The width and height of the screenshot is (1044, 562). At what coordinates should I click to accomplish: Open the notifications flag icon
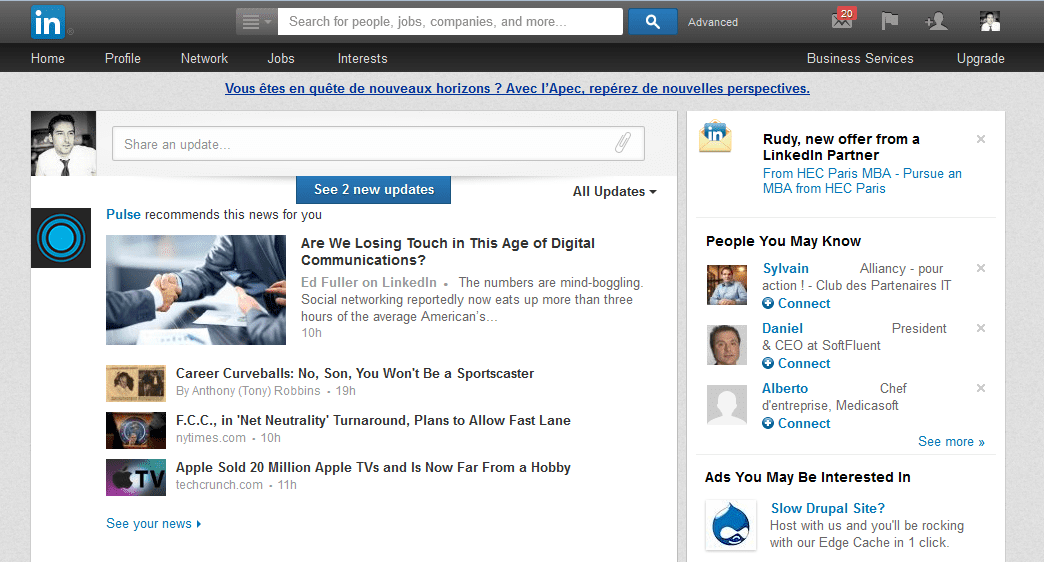(x=890, y=21)
